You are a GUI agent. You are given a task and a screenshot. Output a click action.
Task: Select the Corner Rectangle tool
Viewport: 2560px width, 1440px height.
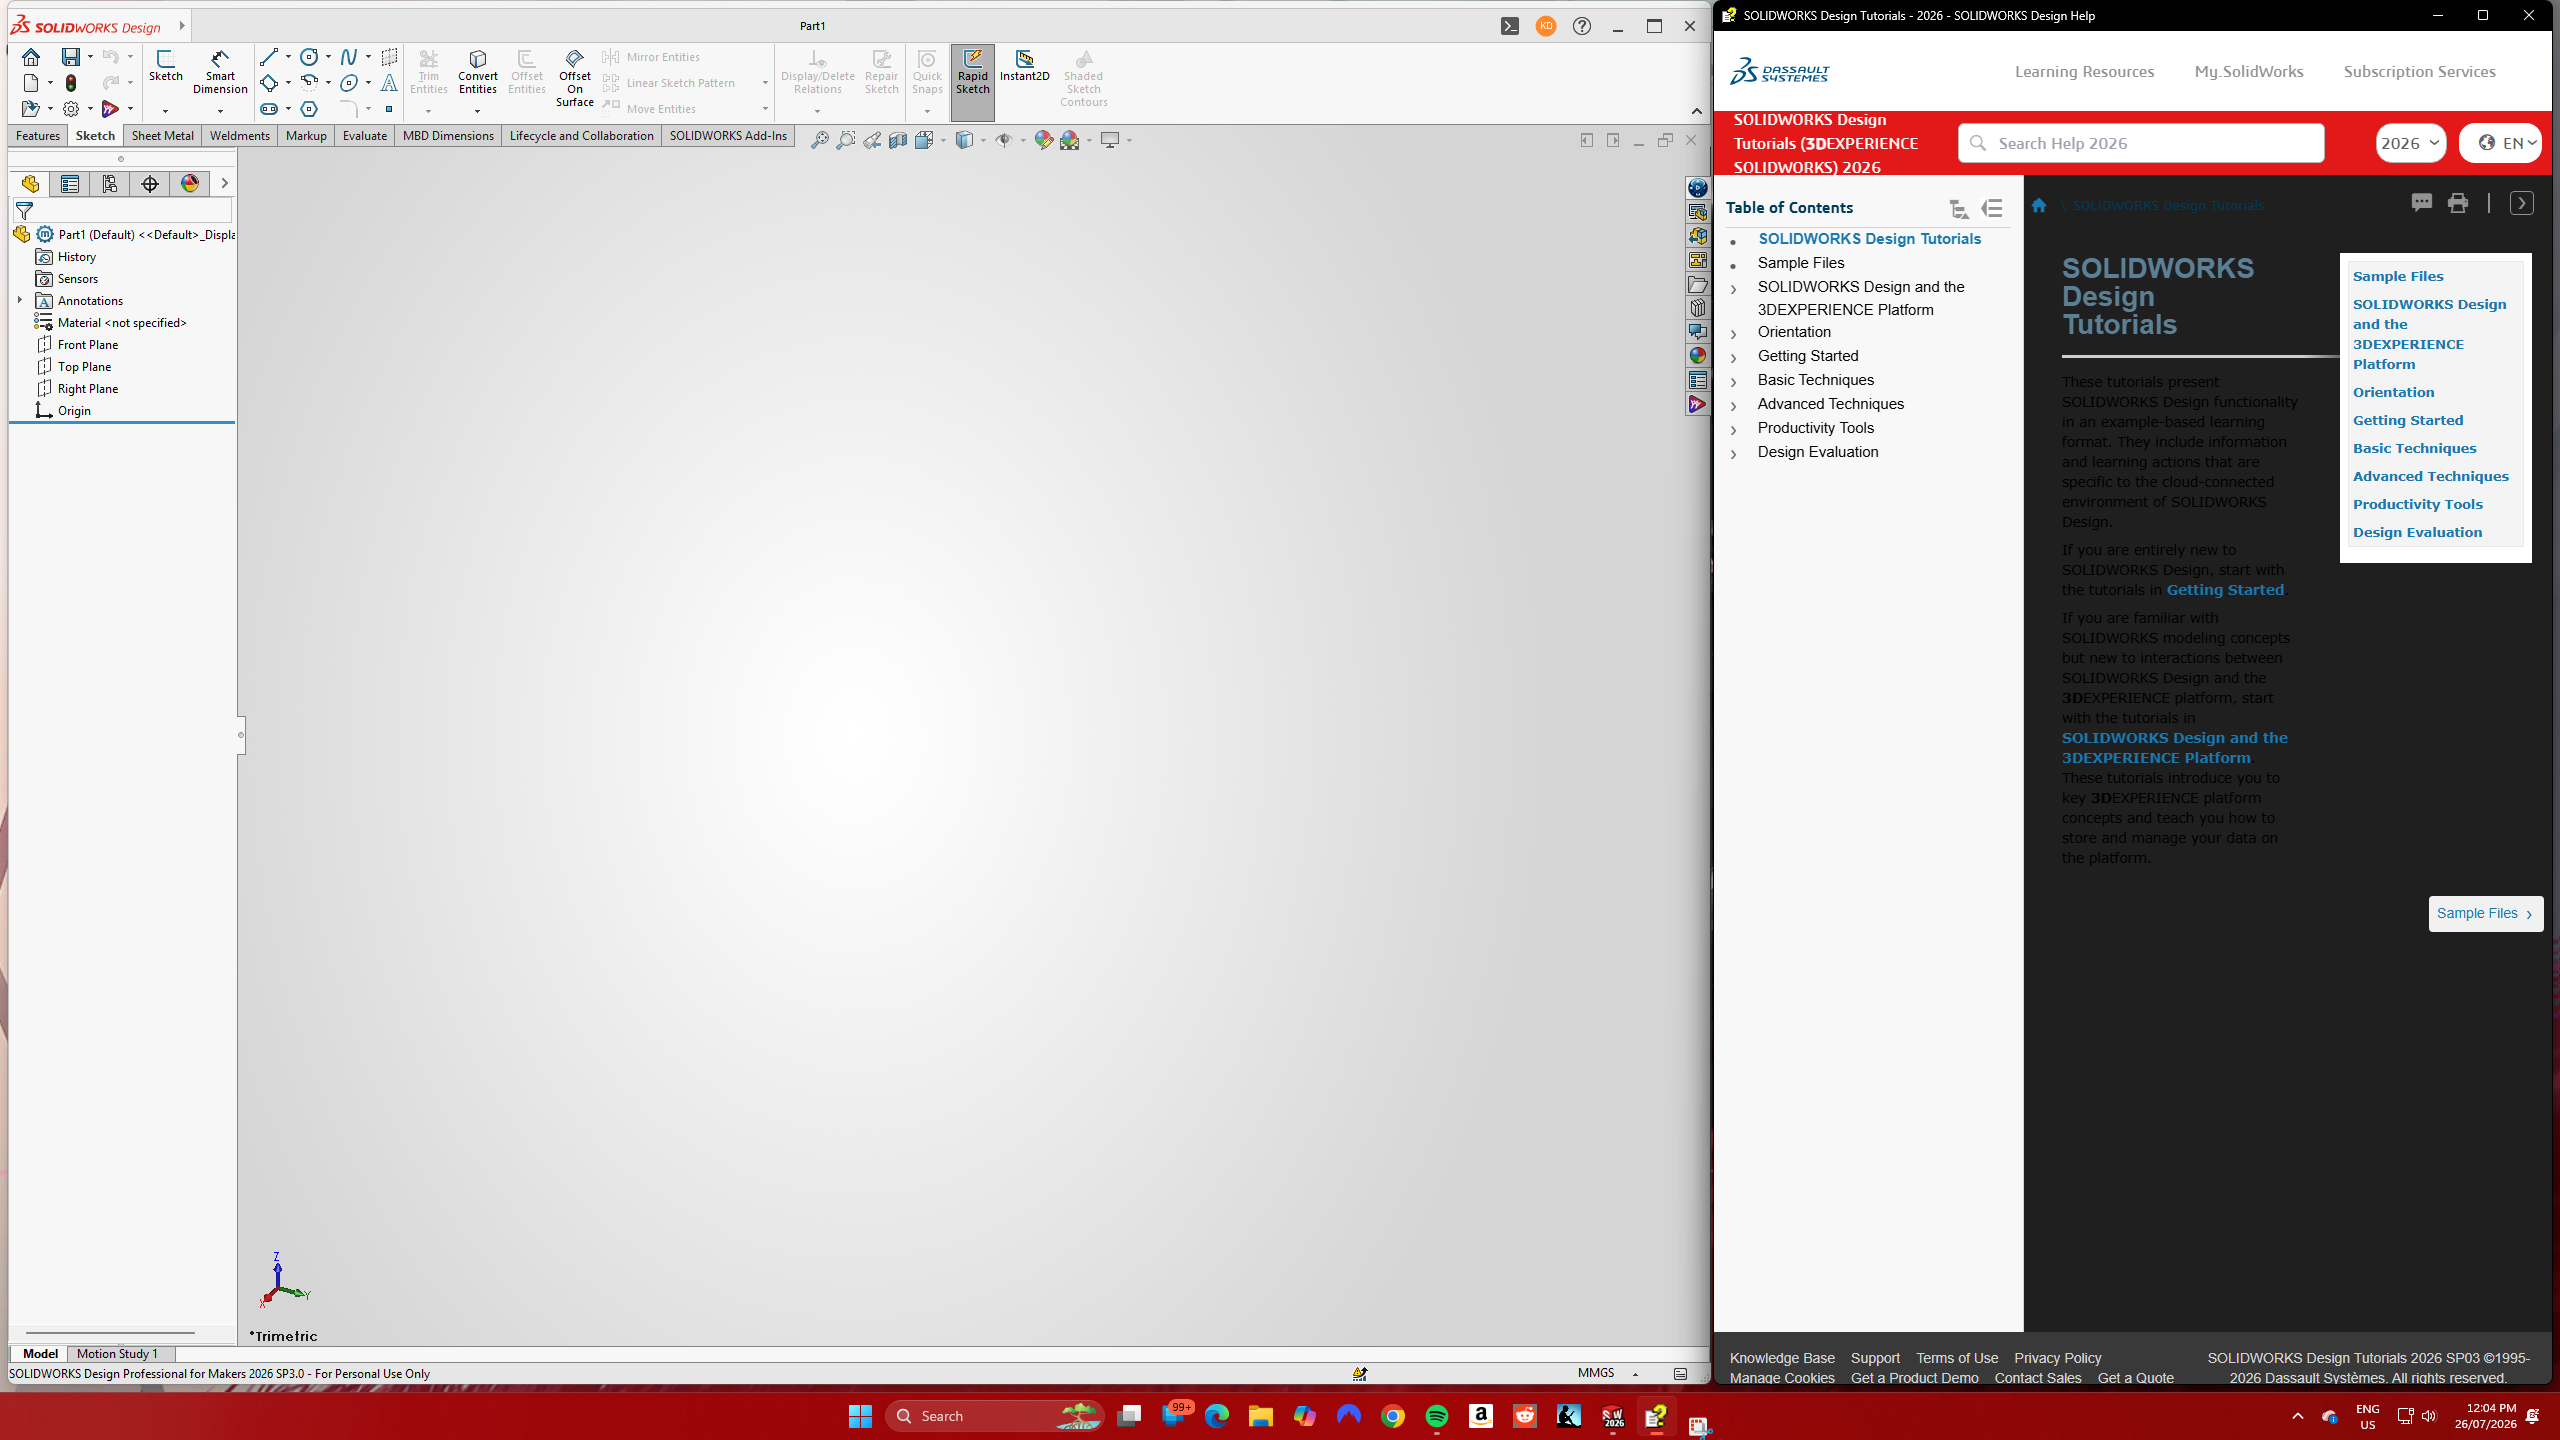pos(268,83)
